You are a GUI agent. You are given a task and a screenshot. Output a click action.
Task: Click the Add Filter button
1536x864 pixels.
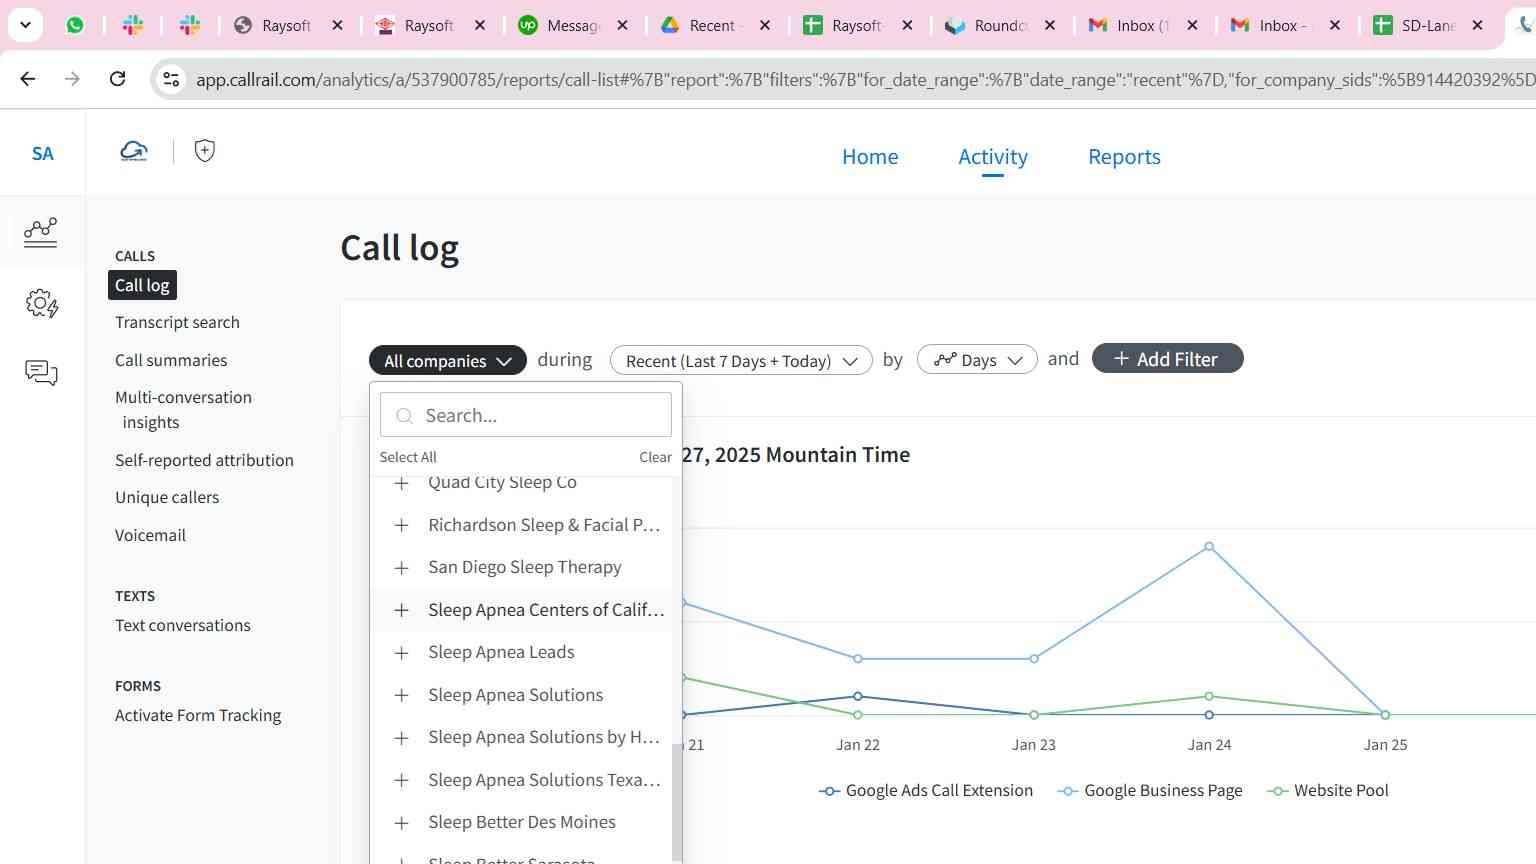click(1167, 359)
